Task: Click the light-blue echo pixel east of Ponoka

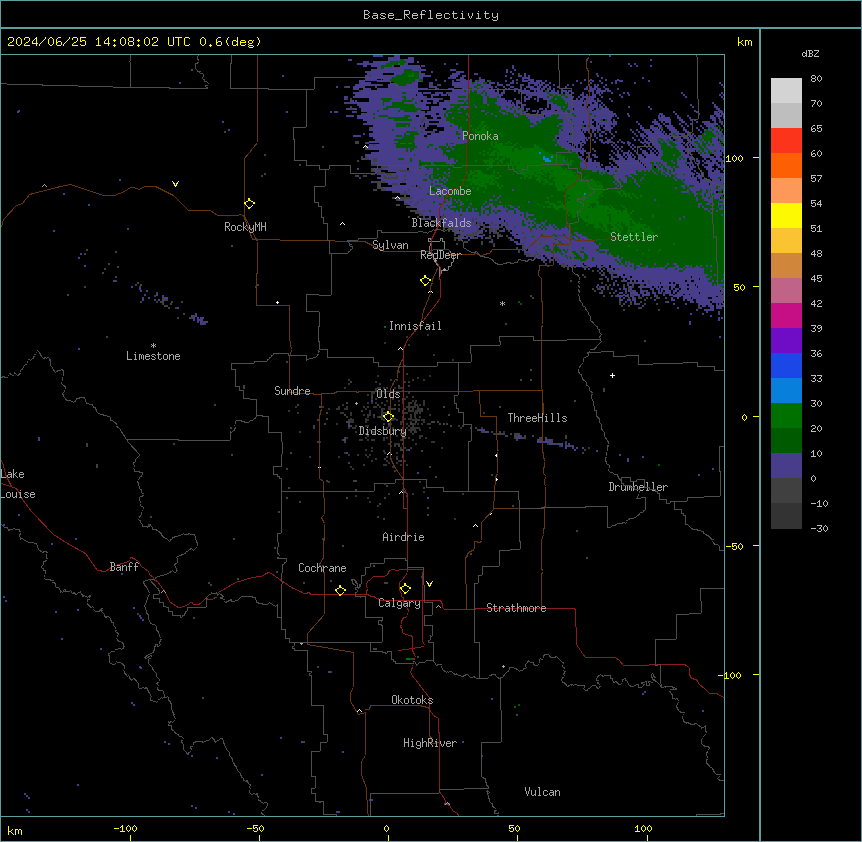Action: pos(547,159)
